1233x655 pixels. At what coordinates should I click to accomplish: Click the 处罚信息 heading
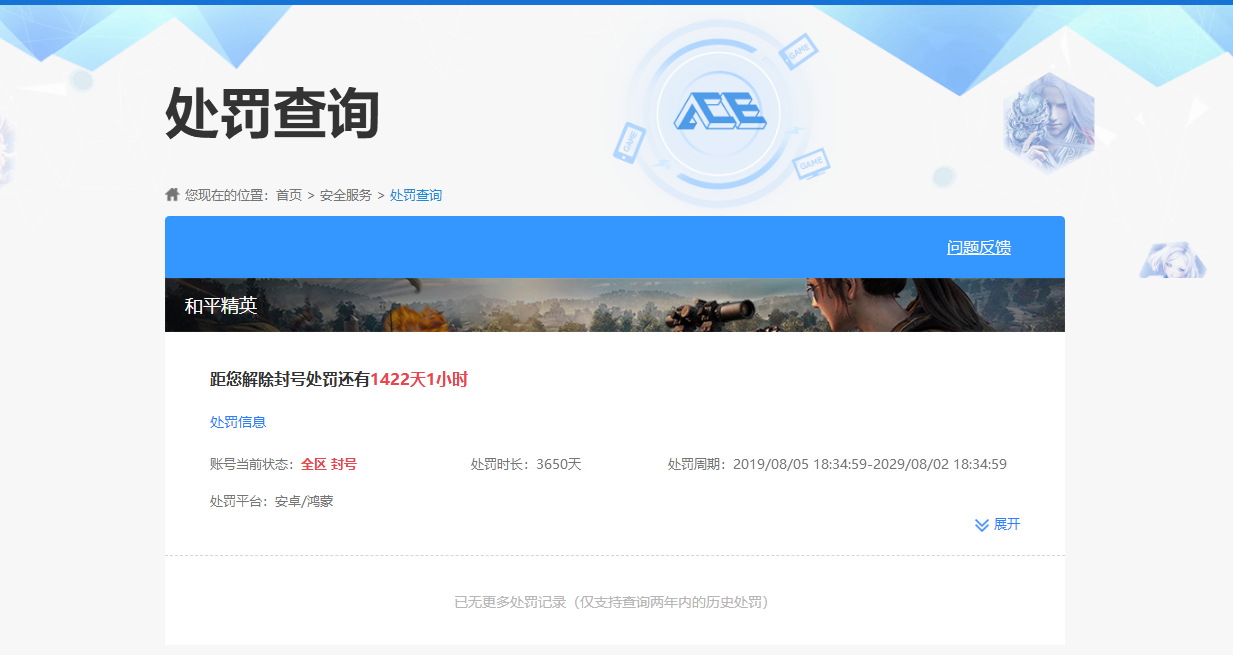click(x=238, y=422)
